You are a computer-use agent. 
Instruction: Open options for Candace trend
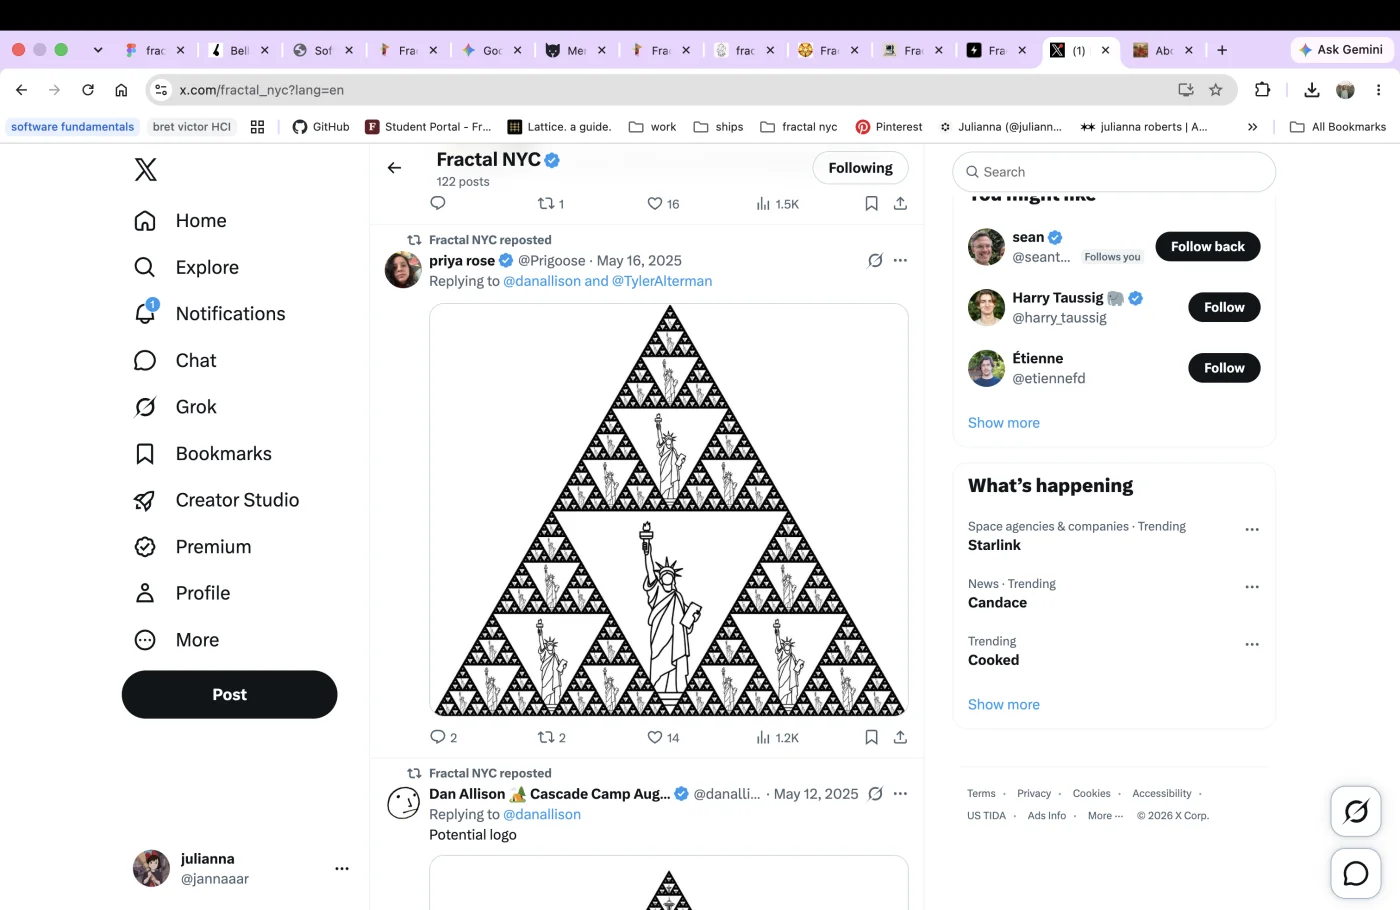click(x=1251, y=587)
